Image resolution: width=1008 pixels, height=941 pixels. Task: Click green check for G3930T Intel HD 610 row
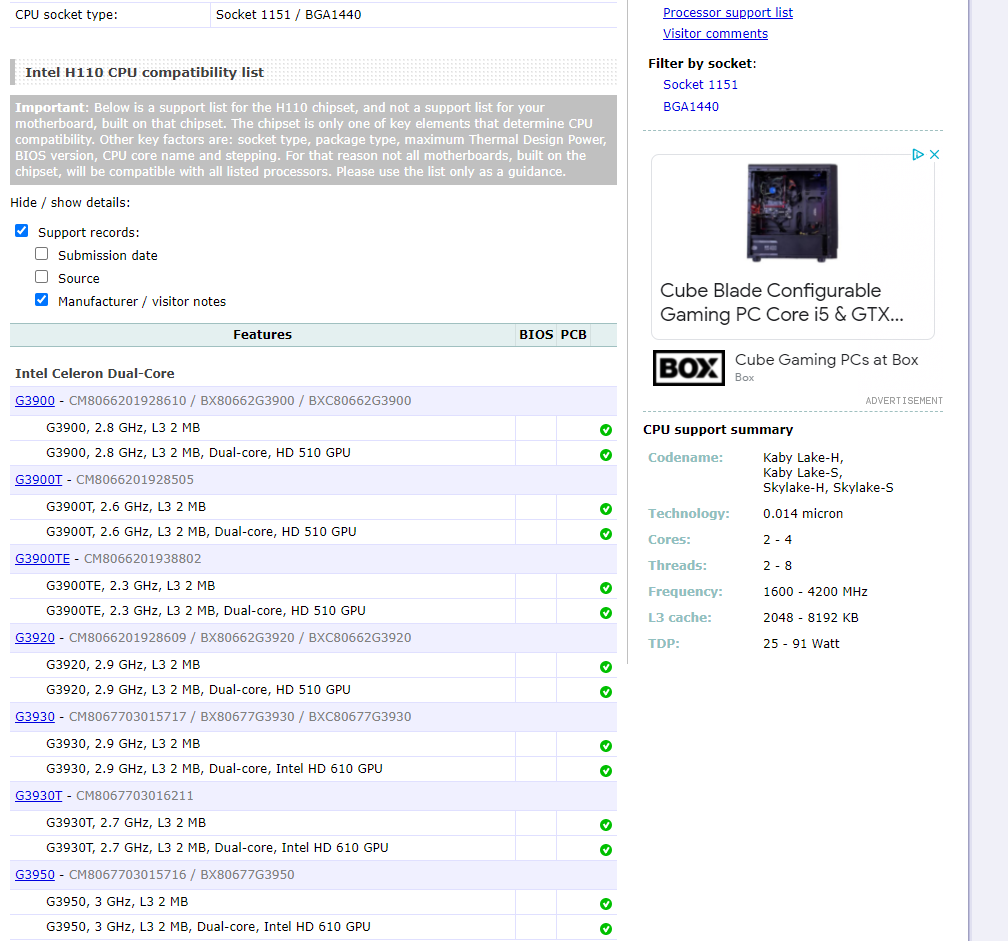(x=605, y=850)
